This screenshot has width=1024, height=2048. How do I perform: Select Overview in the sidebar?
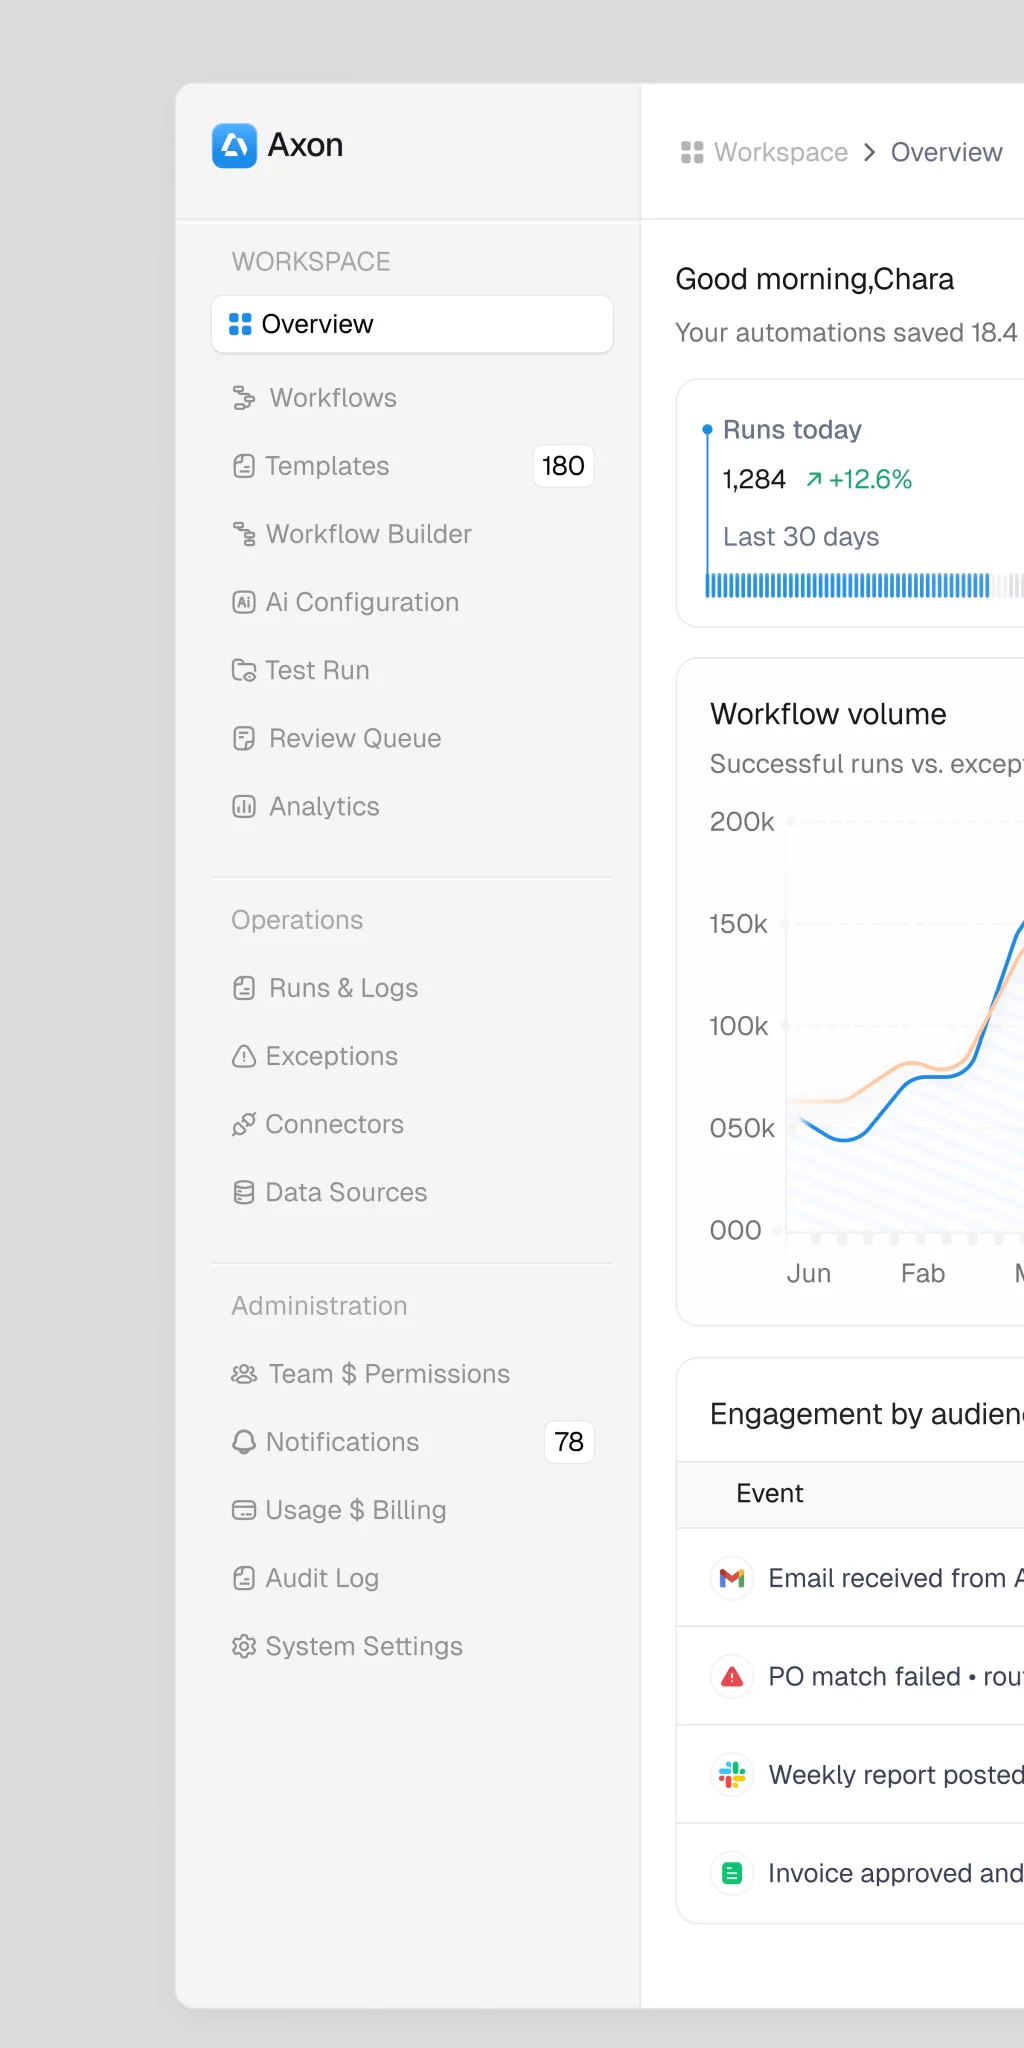[412, 324]
